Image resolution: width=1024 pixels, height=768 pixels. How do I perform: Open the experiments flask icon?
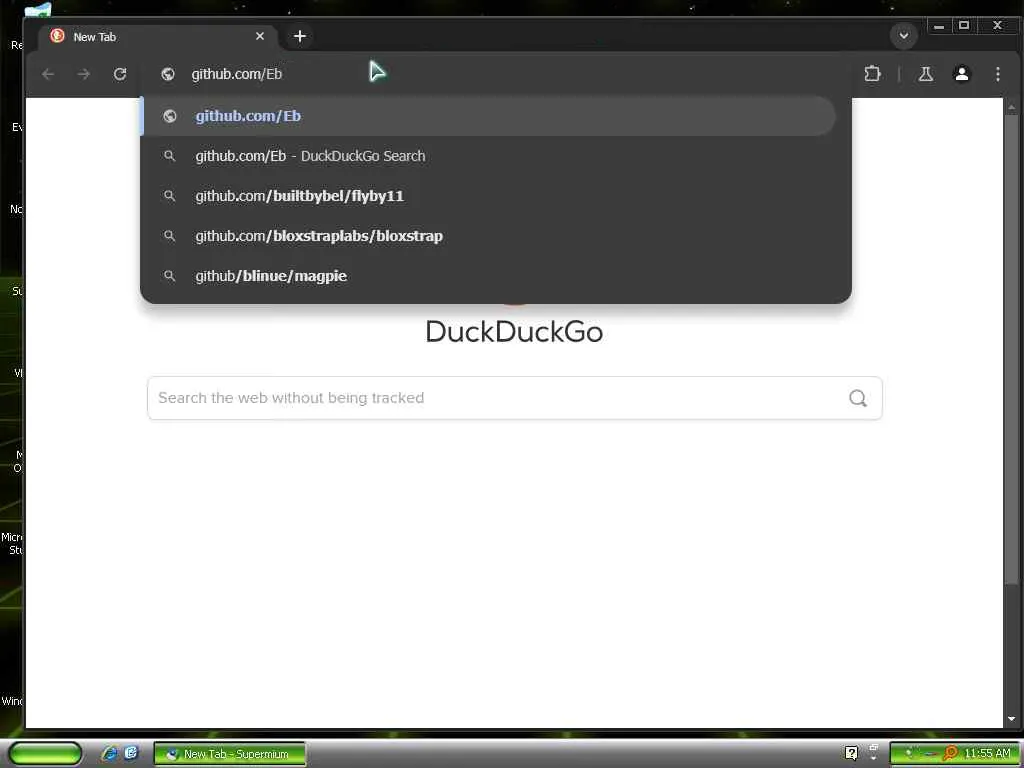coord(925,74)
